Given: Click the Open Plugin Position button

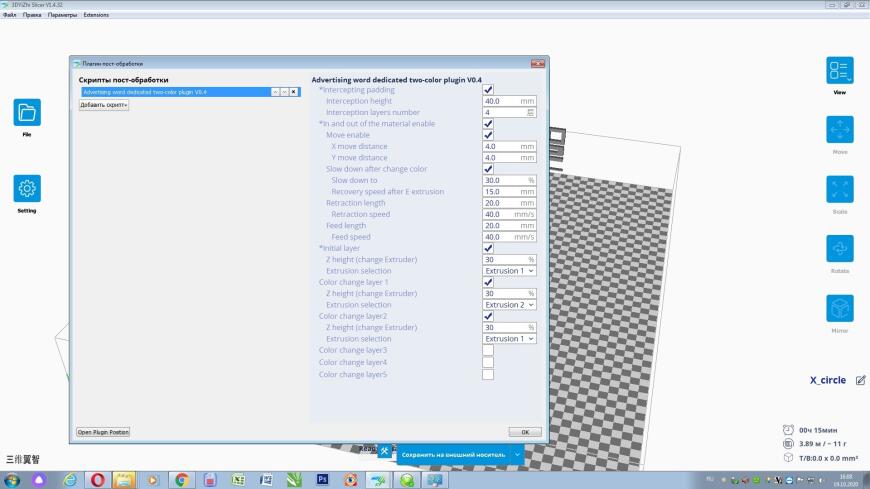Looking at the screenshot, I should tap(103, 432).
